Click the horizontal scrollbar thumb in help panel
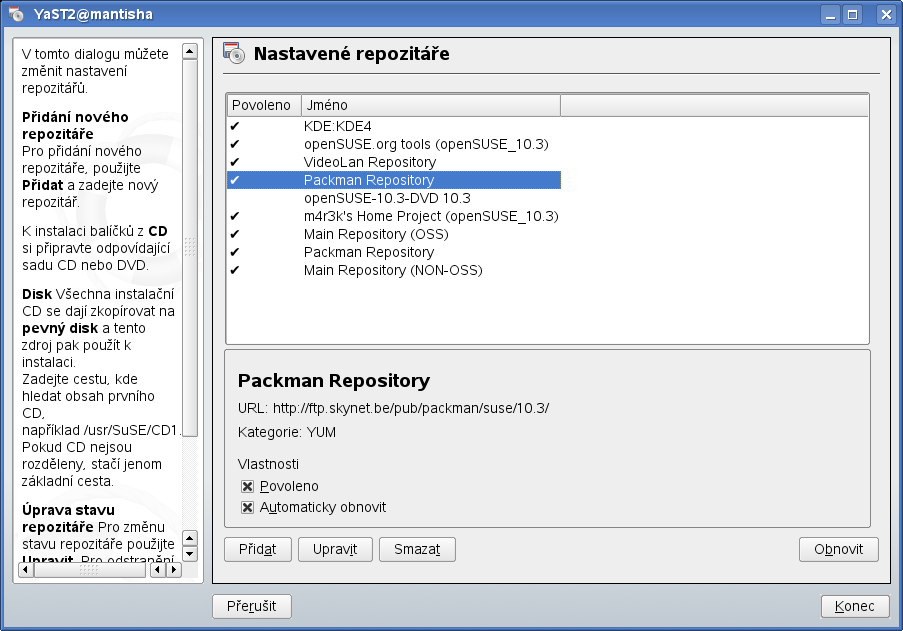The width and height of the screenshot is (903, 631). (x=89, y=570)
